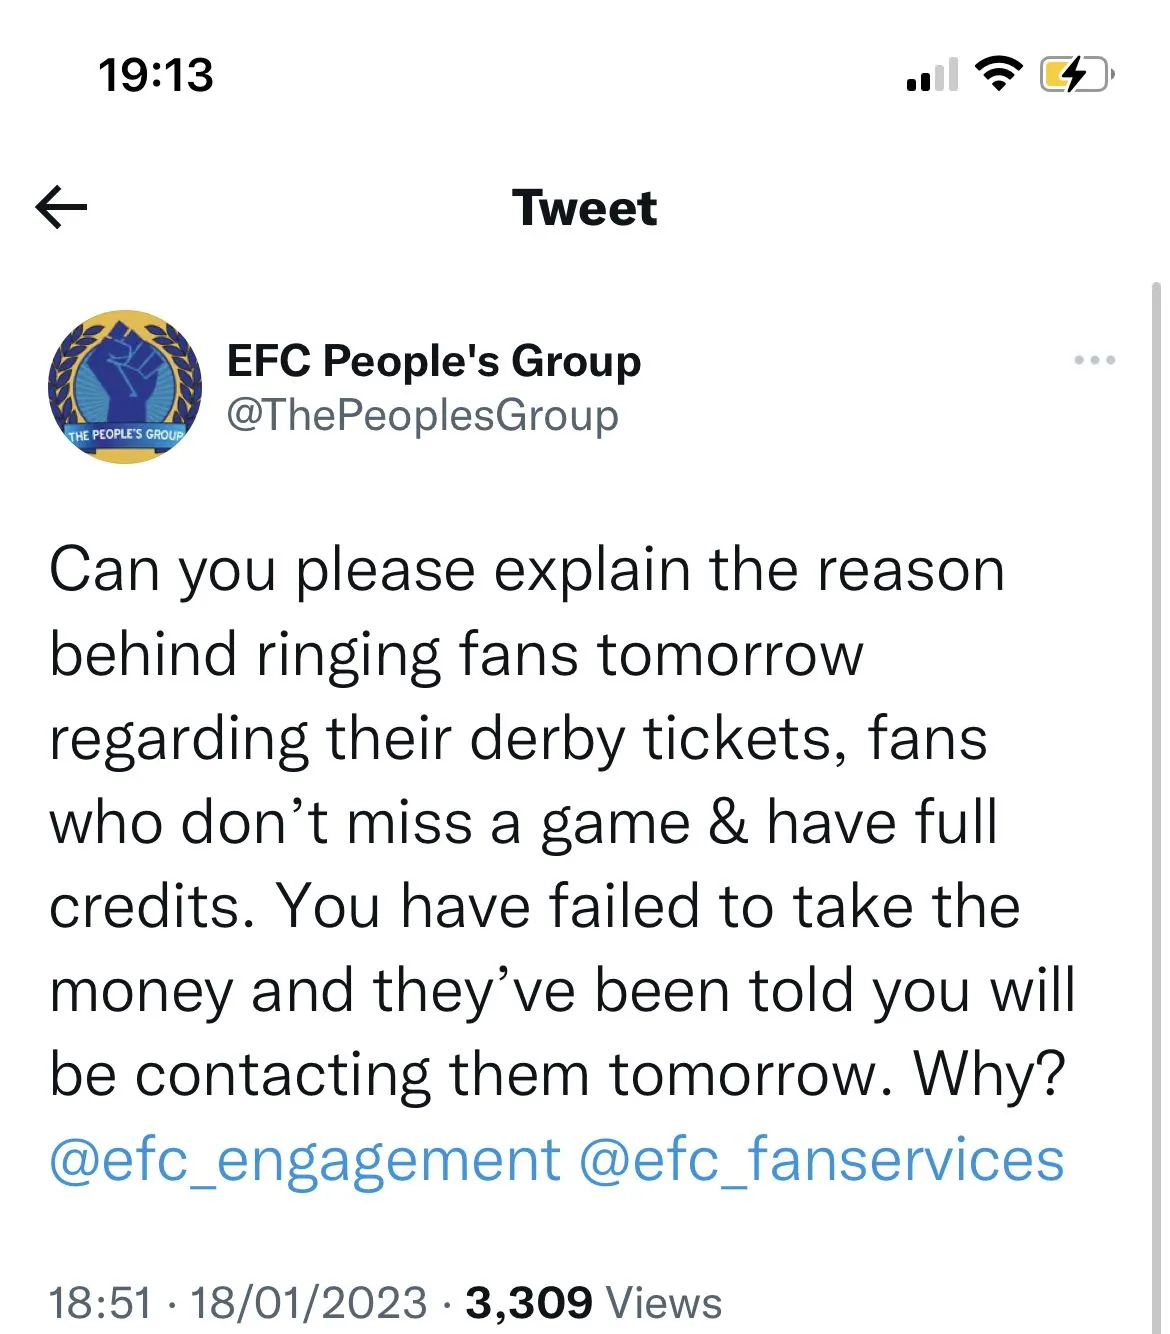Viewport: 1170px width, 1334px height.
Task: Open the three-dot more options menu
Action: click(1094, 360)
